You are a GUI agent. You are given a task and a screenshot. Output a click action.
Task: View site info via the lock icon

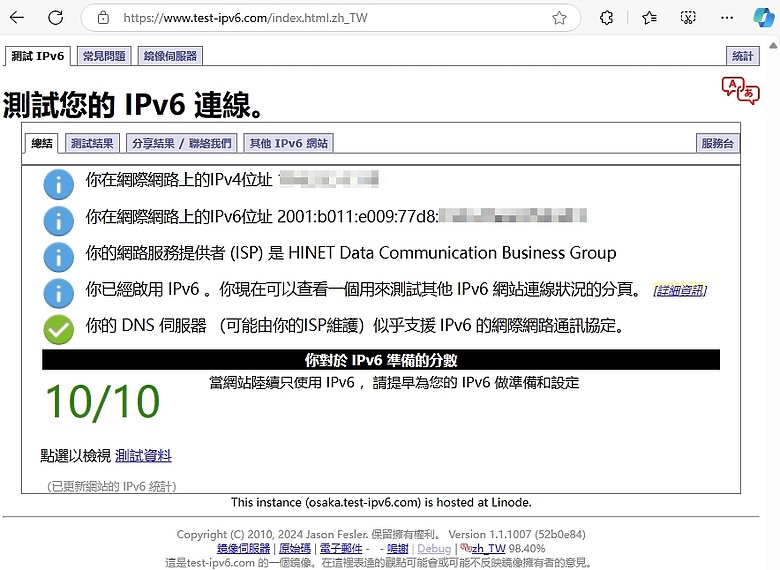103,18
